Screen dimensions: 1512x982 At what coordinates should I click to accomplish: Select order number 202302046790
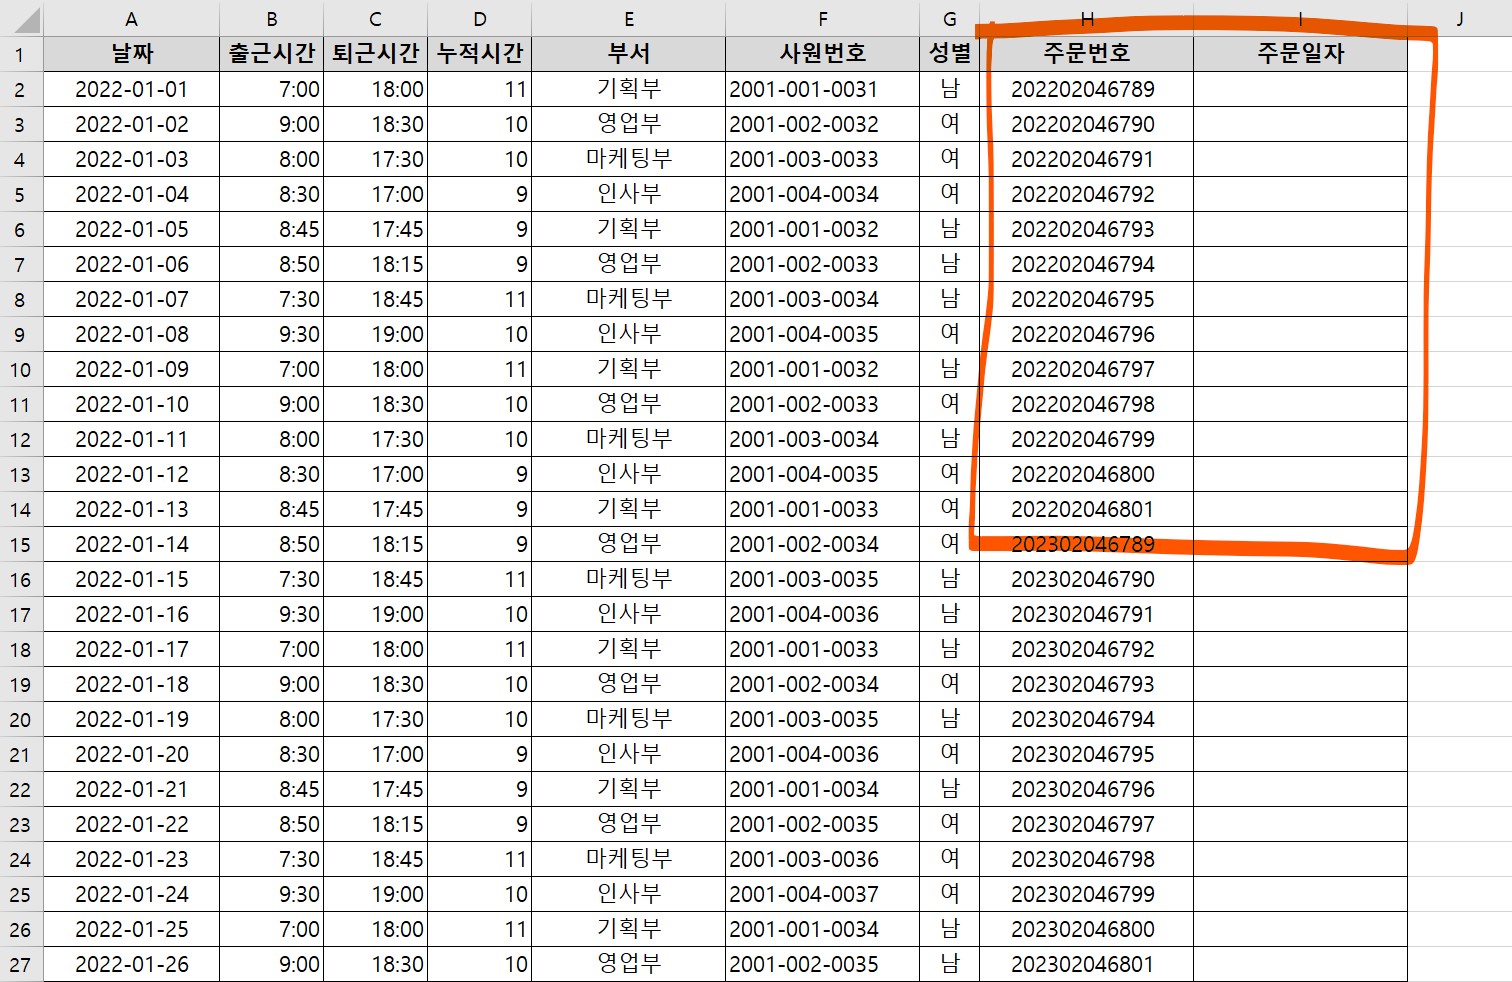(1087, 580)
